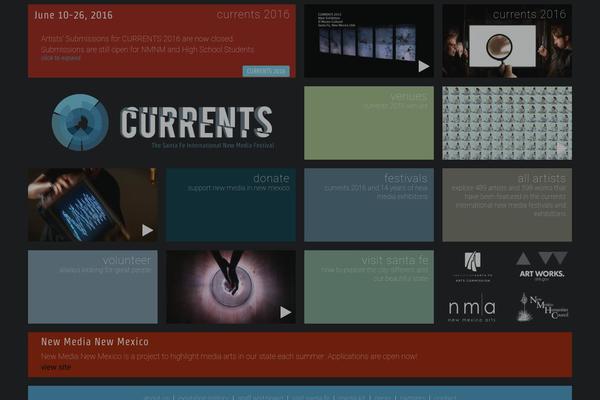Click the 'June 10-26, 2016' heading
Viewport: 600px width, 400px height.
pyautogui.click(x=73, y=15)
